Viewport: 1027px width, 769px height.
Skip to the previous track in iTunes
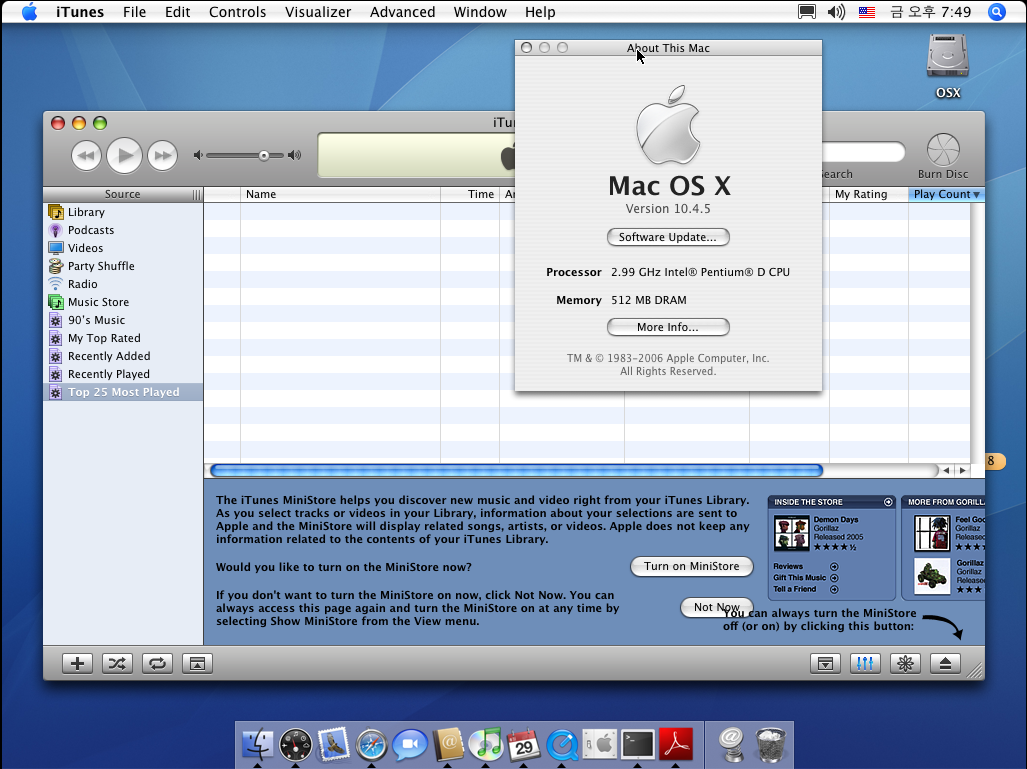[86, 156]
